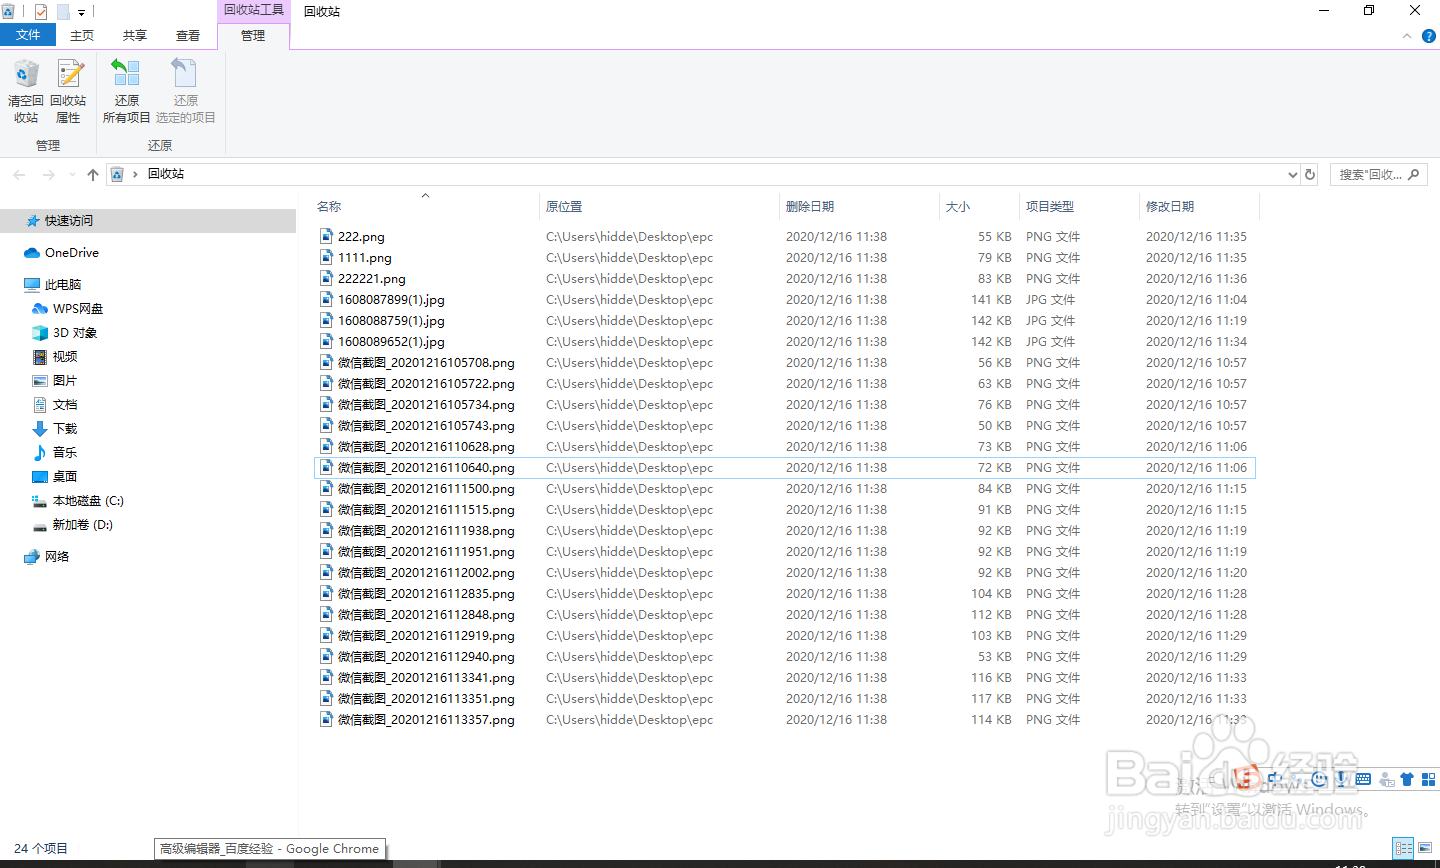
Task: Select 网络 in navigation pane
Action: click(x=57, y=557)
